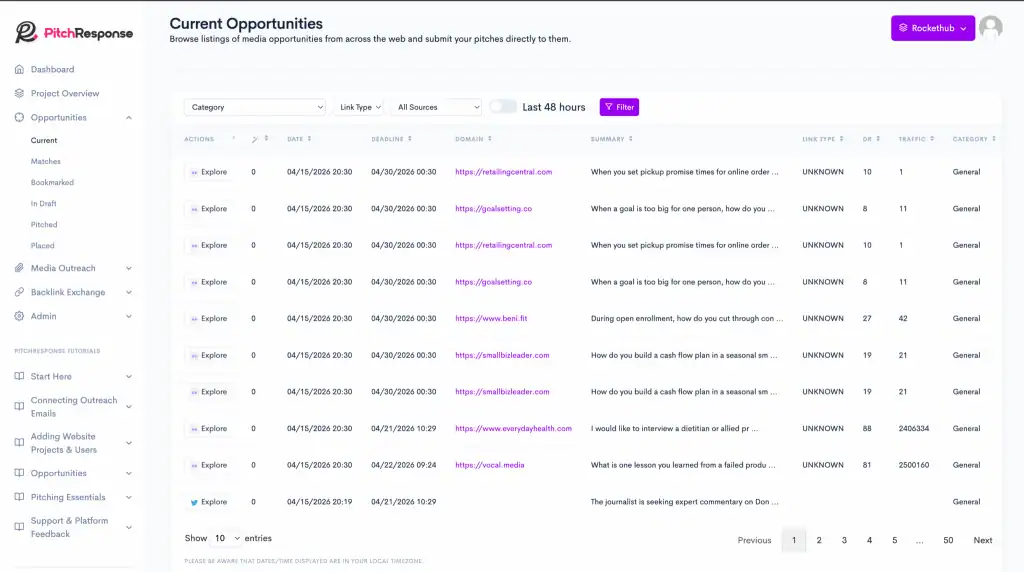This screenshot has height=572, width=1024.
Task: Open the Dashboard home icon
Action: (x=19, y=69)
